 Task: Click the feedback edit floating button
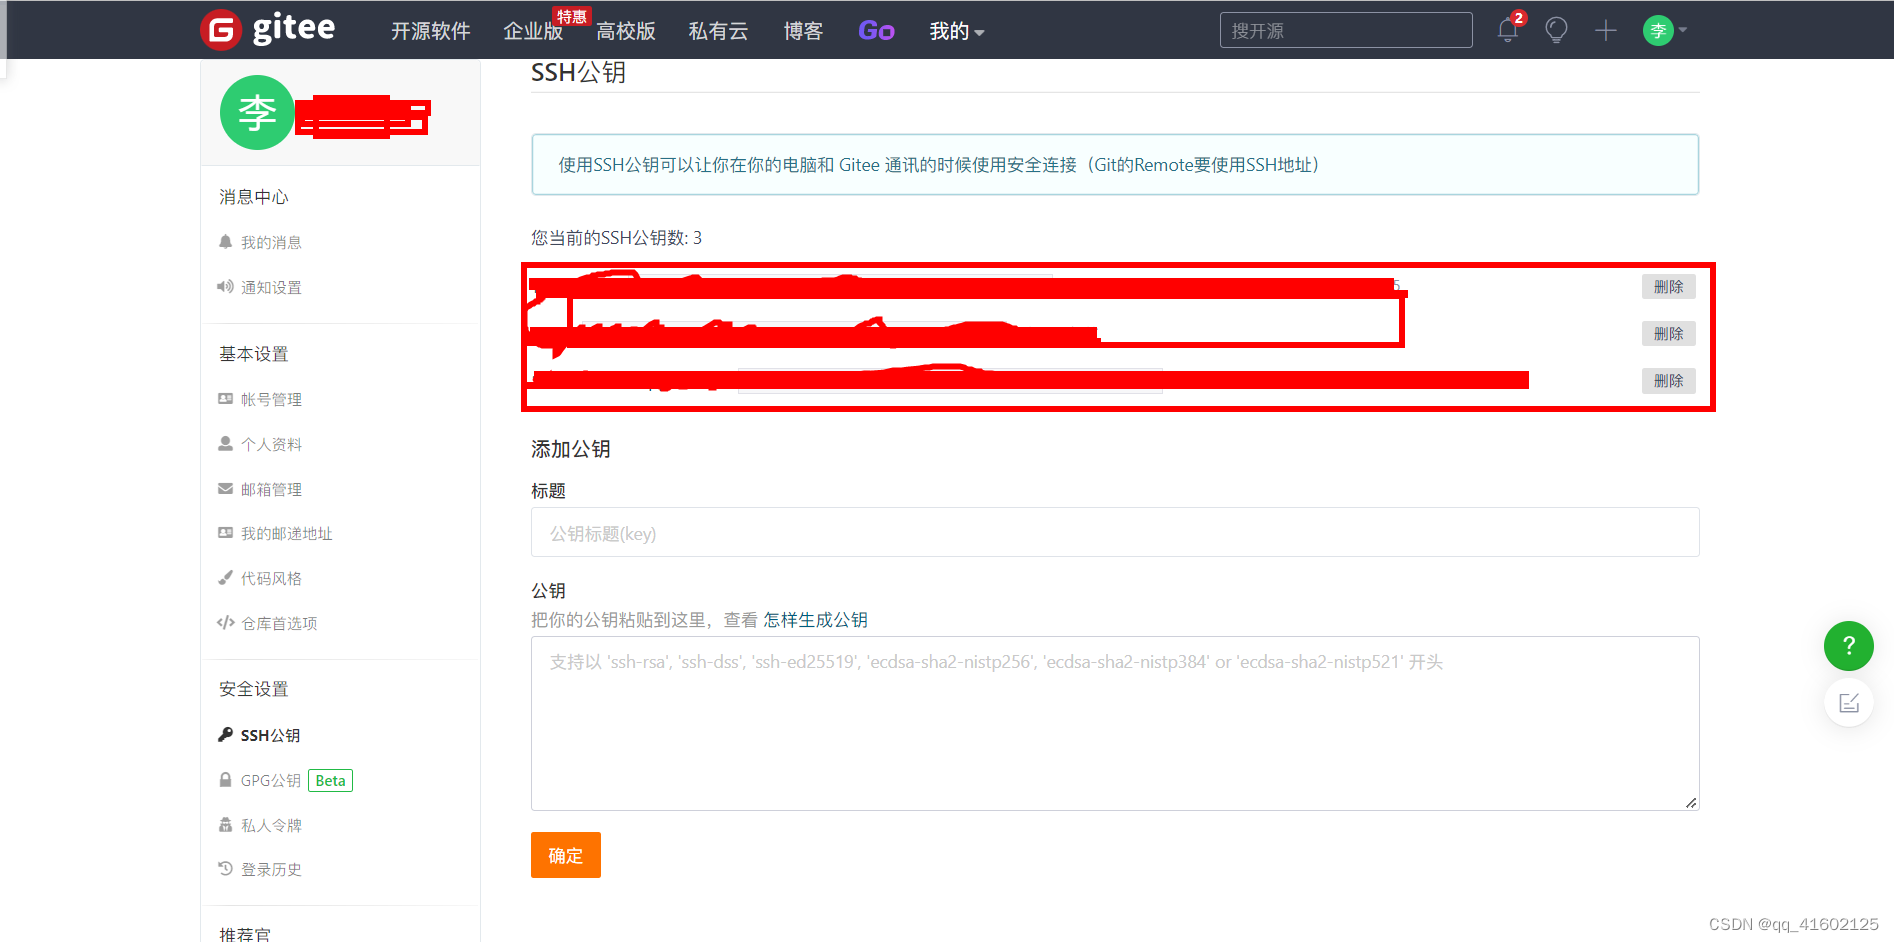pyautogui.click(x=1848, y=703)
